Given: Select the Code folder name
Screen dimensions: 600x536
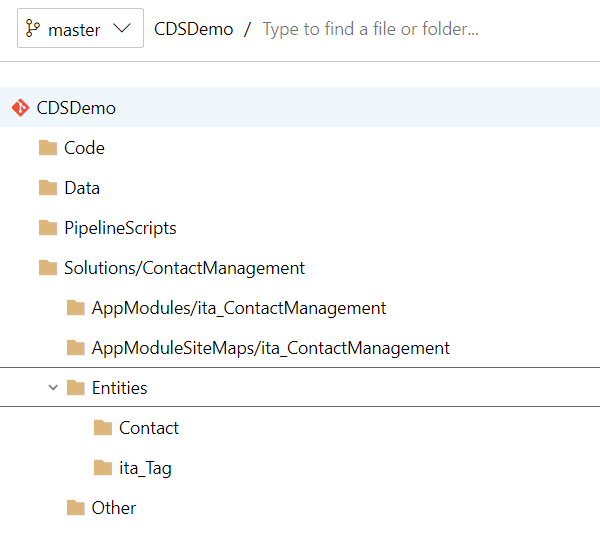Looking at the screenshot, I should (84, 148).
